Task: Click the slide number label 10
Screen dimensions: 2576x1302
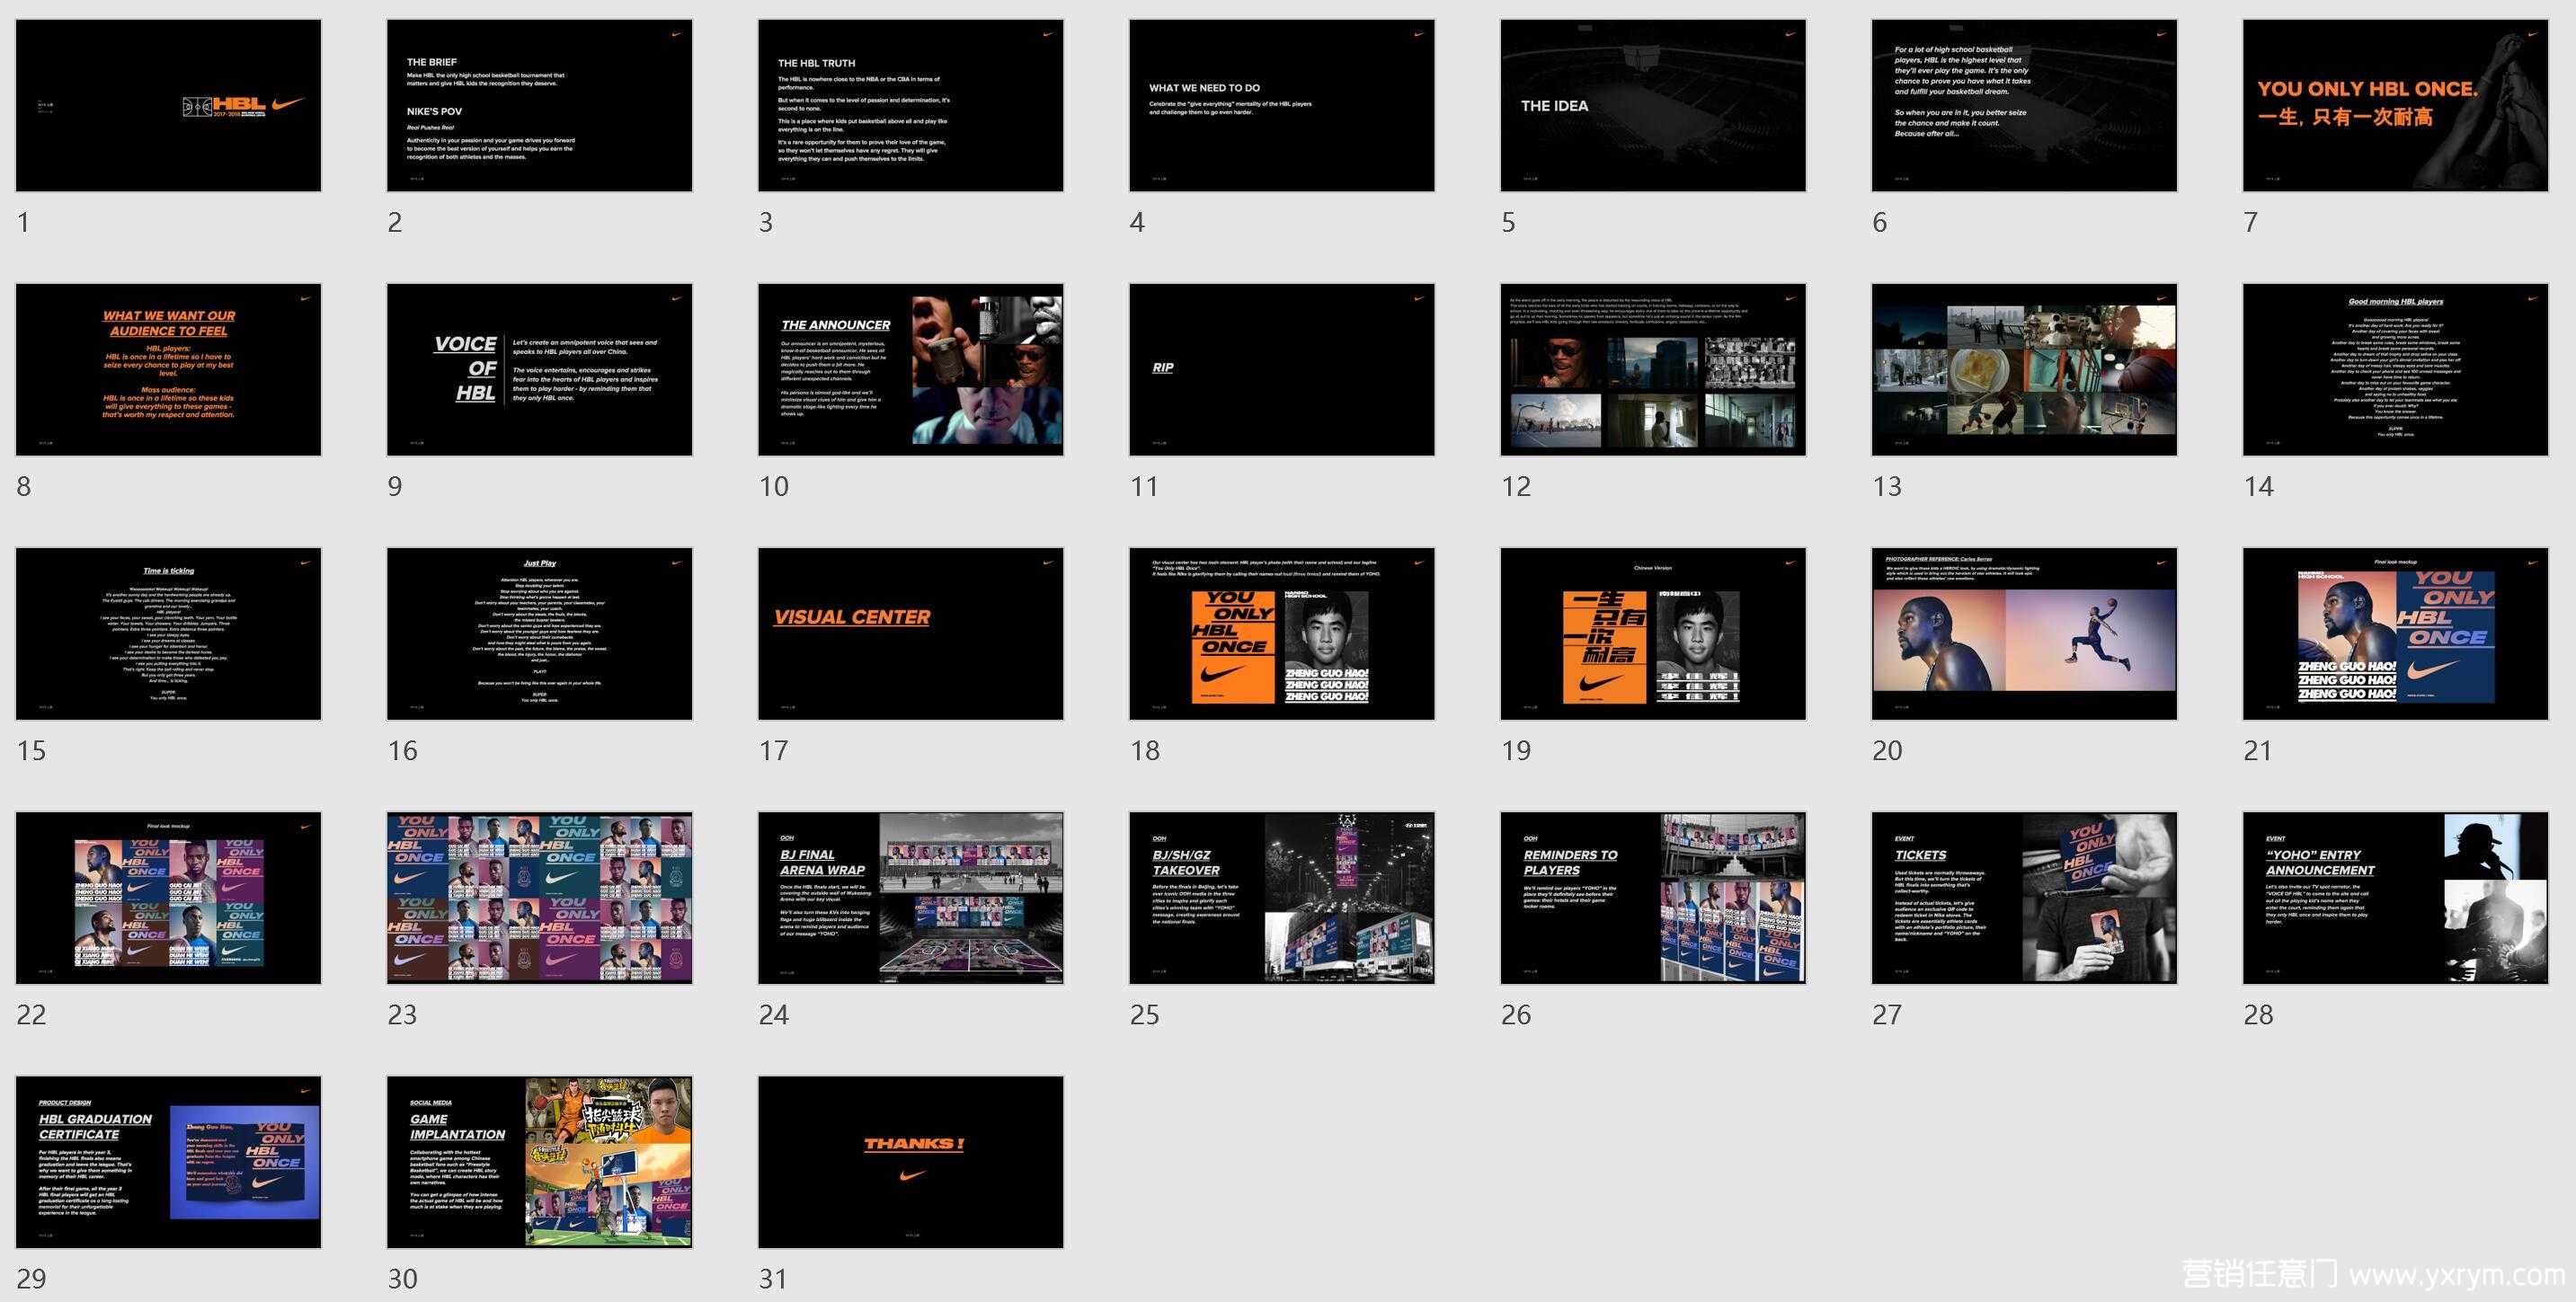Action: click(x=774, y=486)
